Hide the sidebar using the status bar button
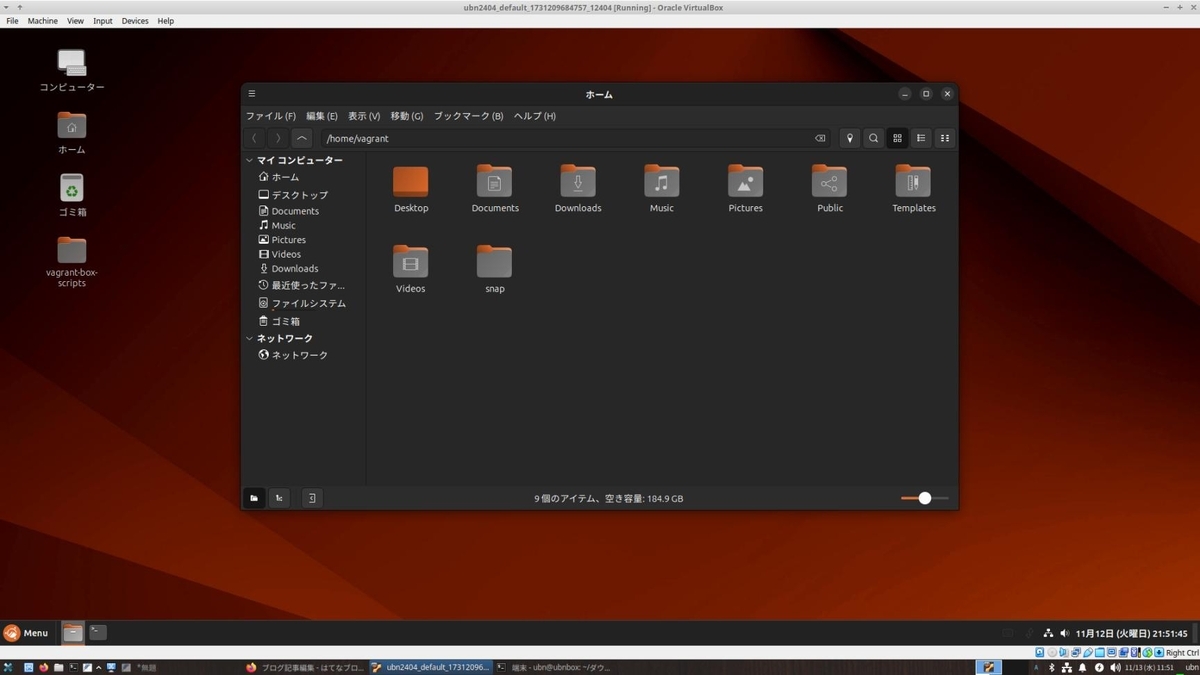 tap(312, 497)
